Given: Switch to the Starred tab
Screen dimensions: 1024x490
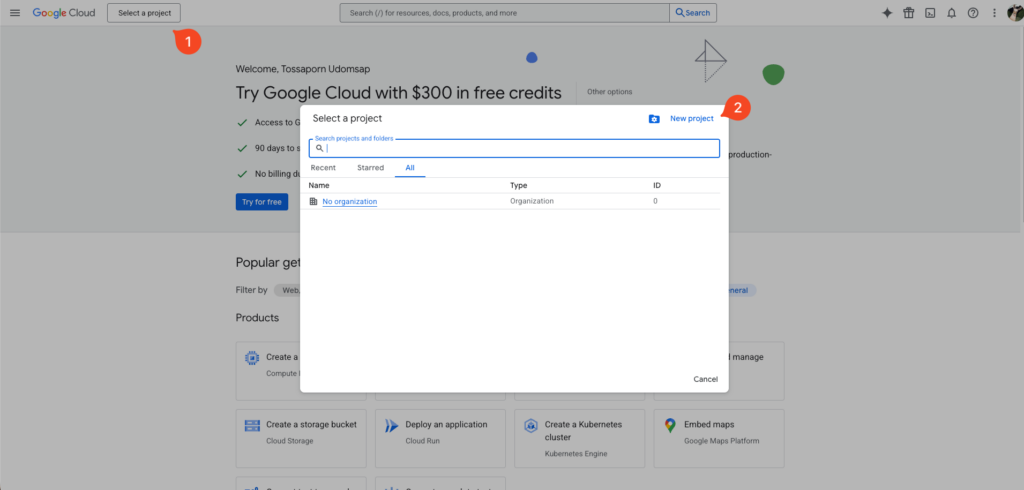Looking at the screenshot, I should [370, 168].
